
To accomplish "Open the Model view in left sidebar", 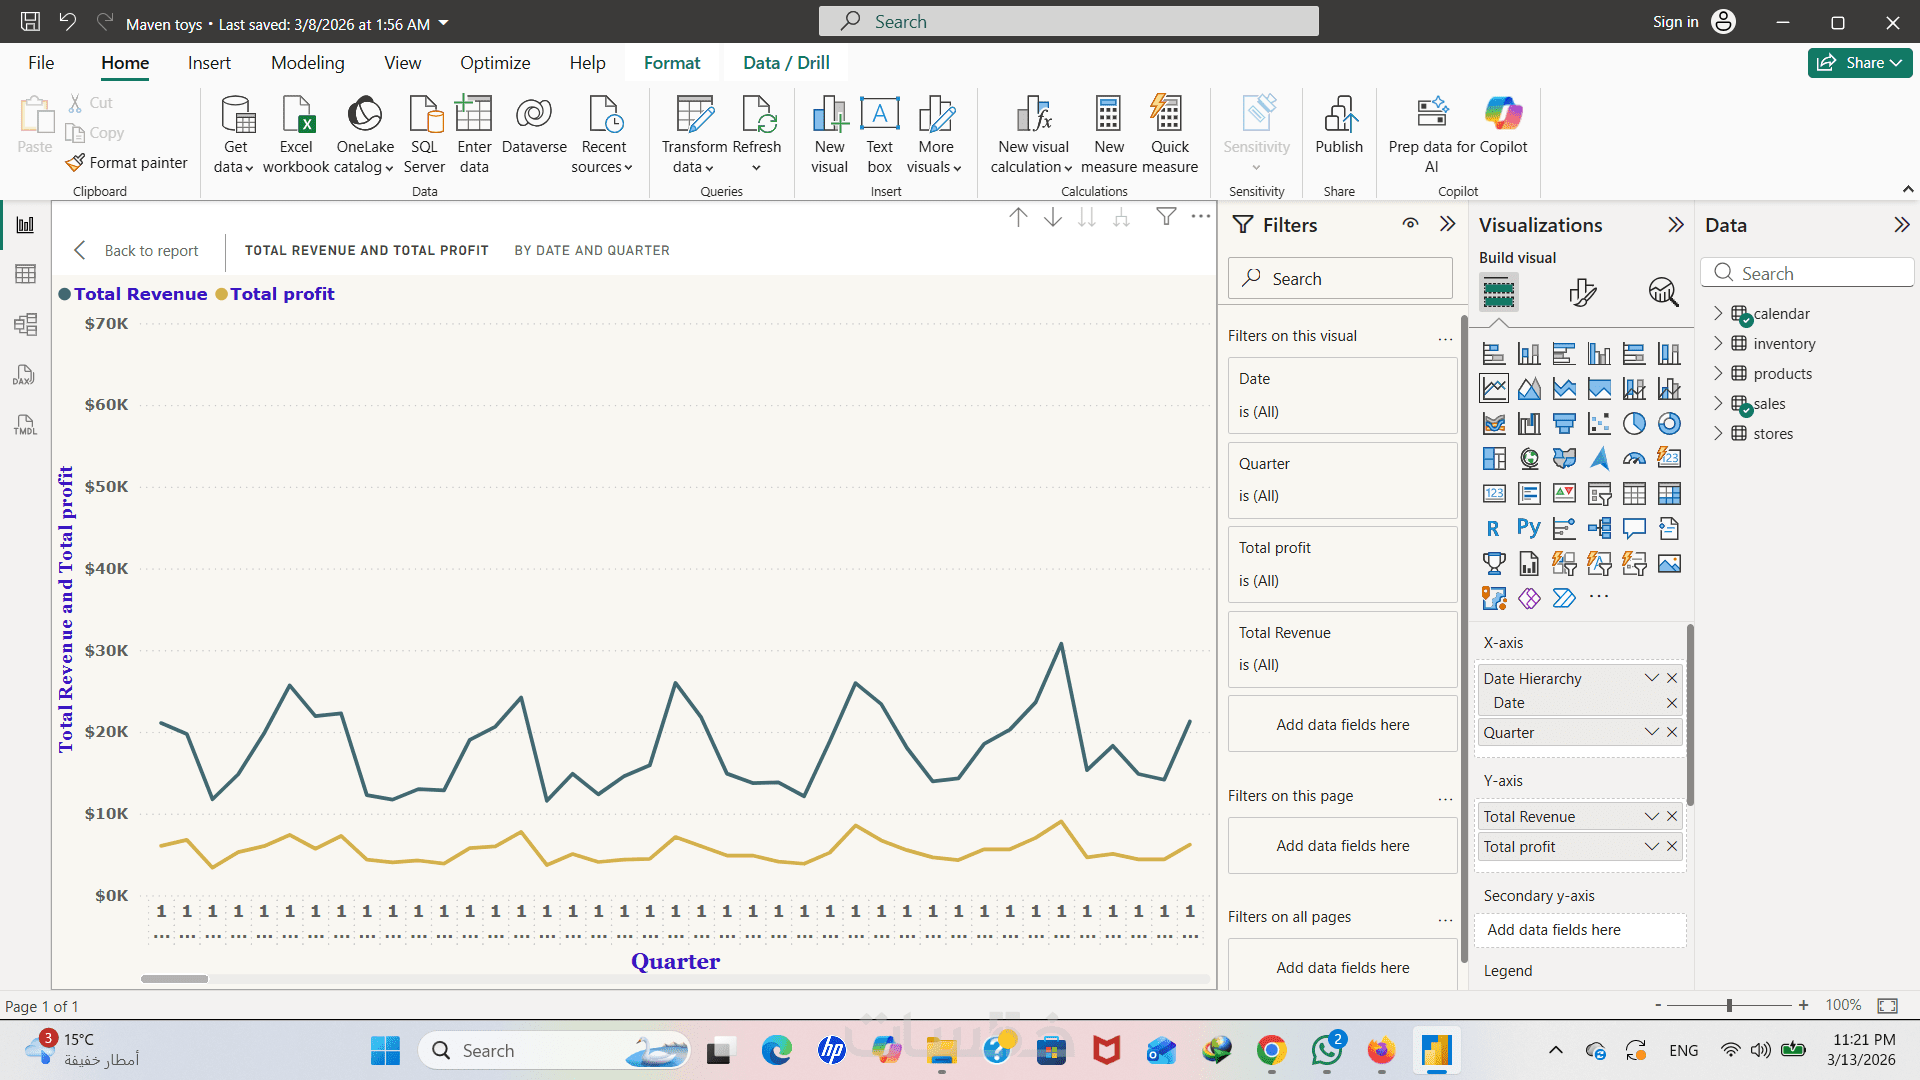I will [x=25, y=324].
